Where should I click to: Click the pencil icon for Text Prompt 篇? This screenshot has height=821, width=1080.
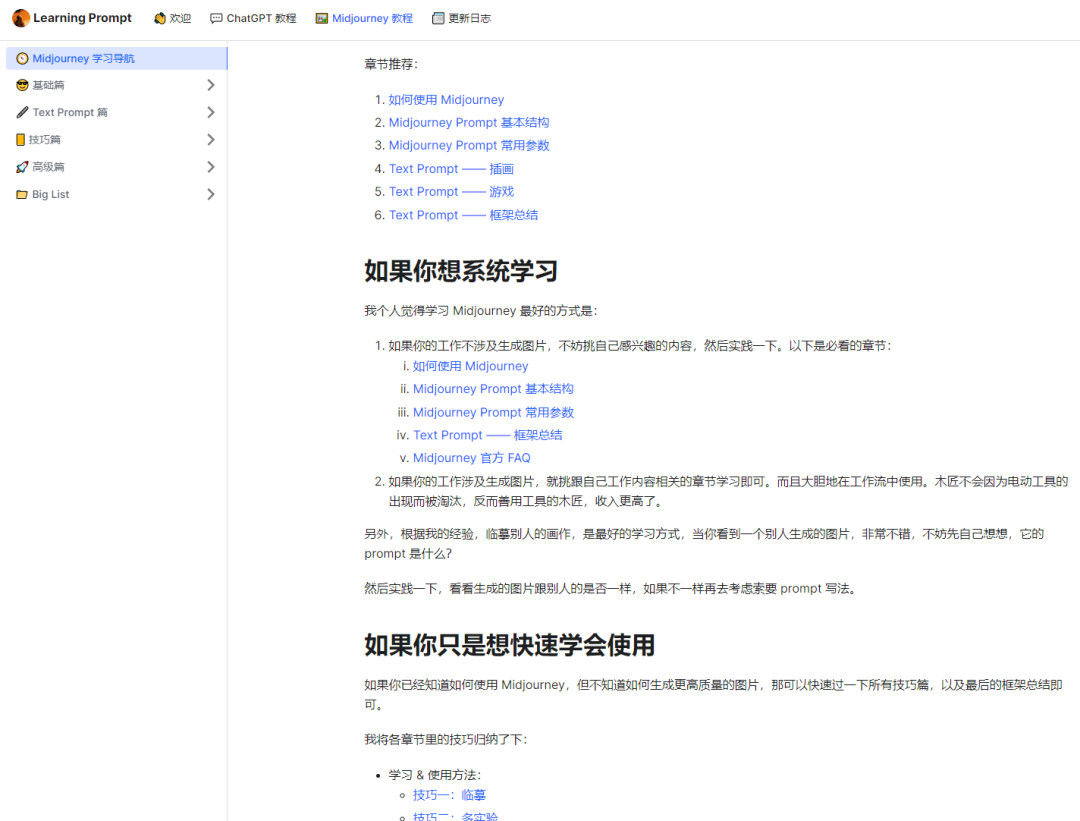22,112
